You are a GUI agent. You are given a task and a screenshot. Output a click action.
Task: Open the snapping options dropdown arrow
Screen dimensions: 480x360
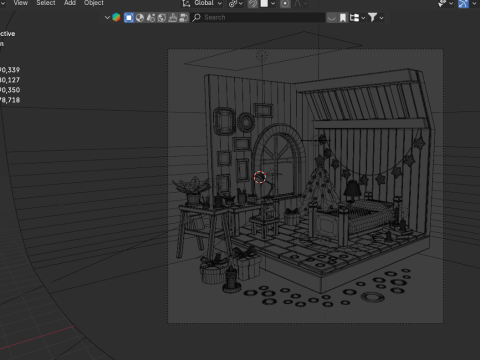click(273, 3)
